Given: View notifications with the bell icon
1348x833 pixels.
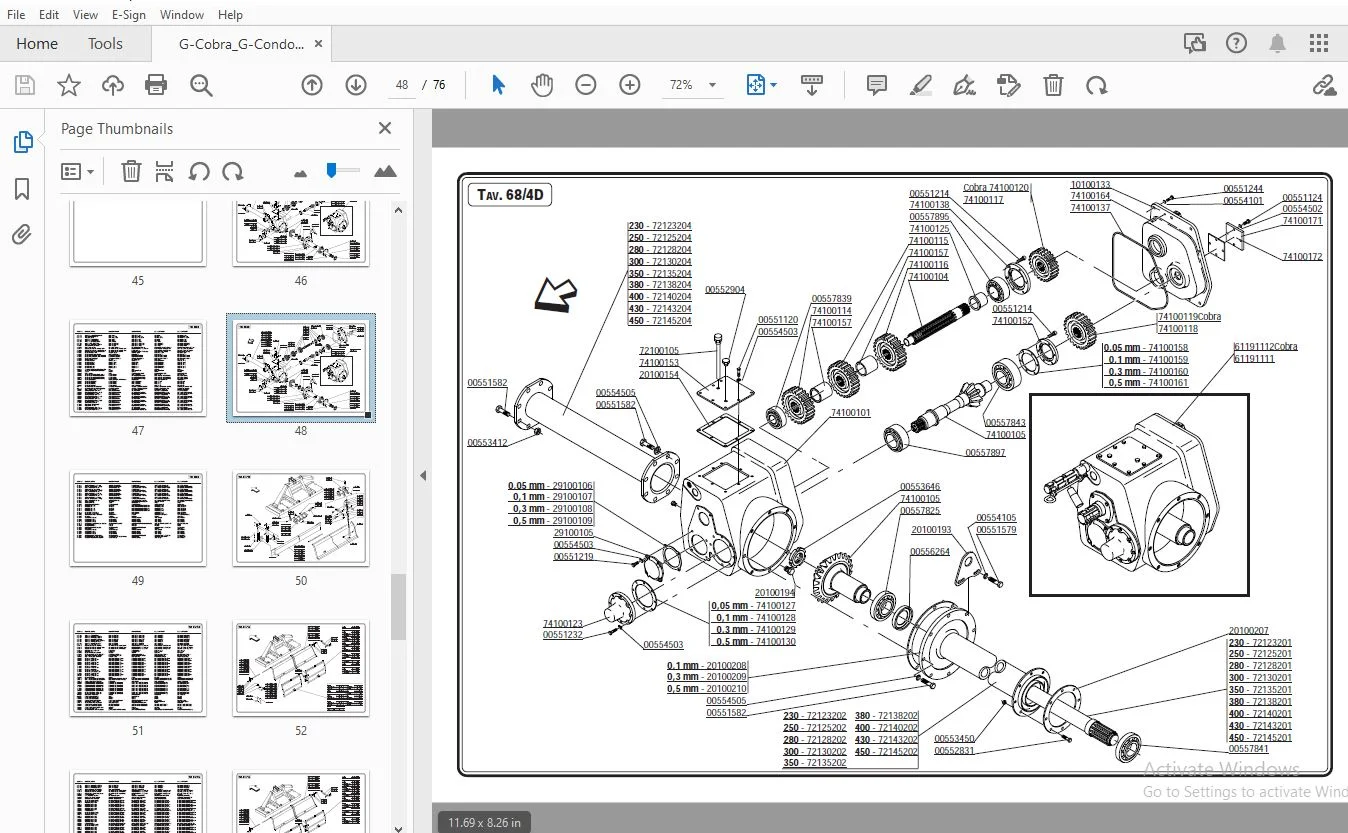Looking at the screenshot, I should pyautogui.click(x=1278, y=43).
